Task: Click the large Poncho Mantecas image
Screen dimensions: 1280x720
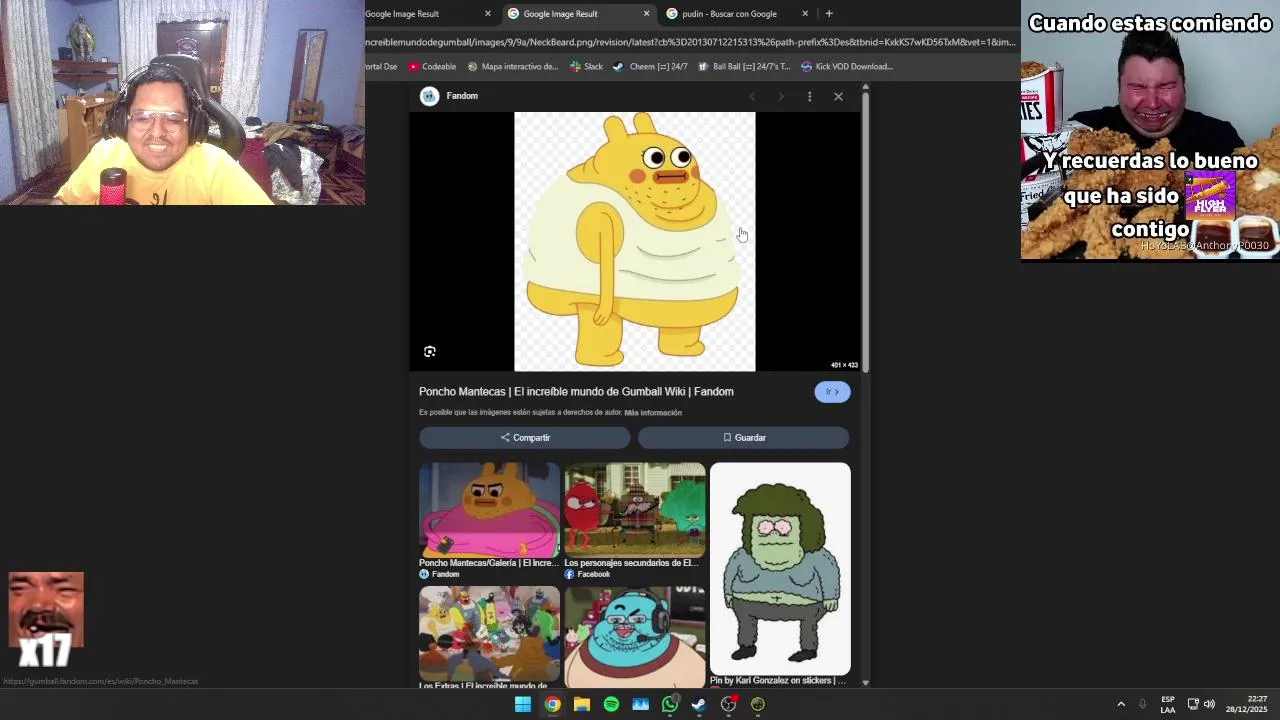Action: click(x=635, y=241)
